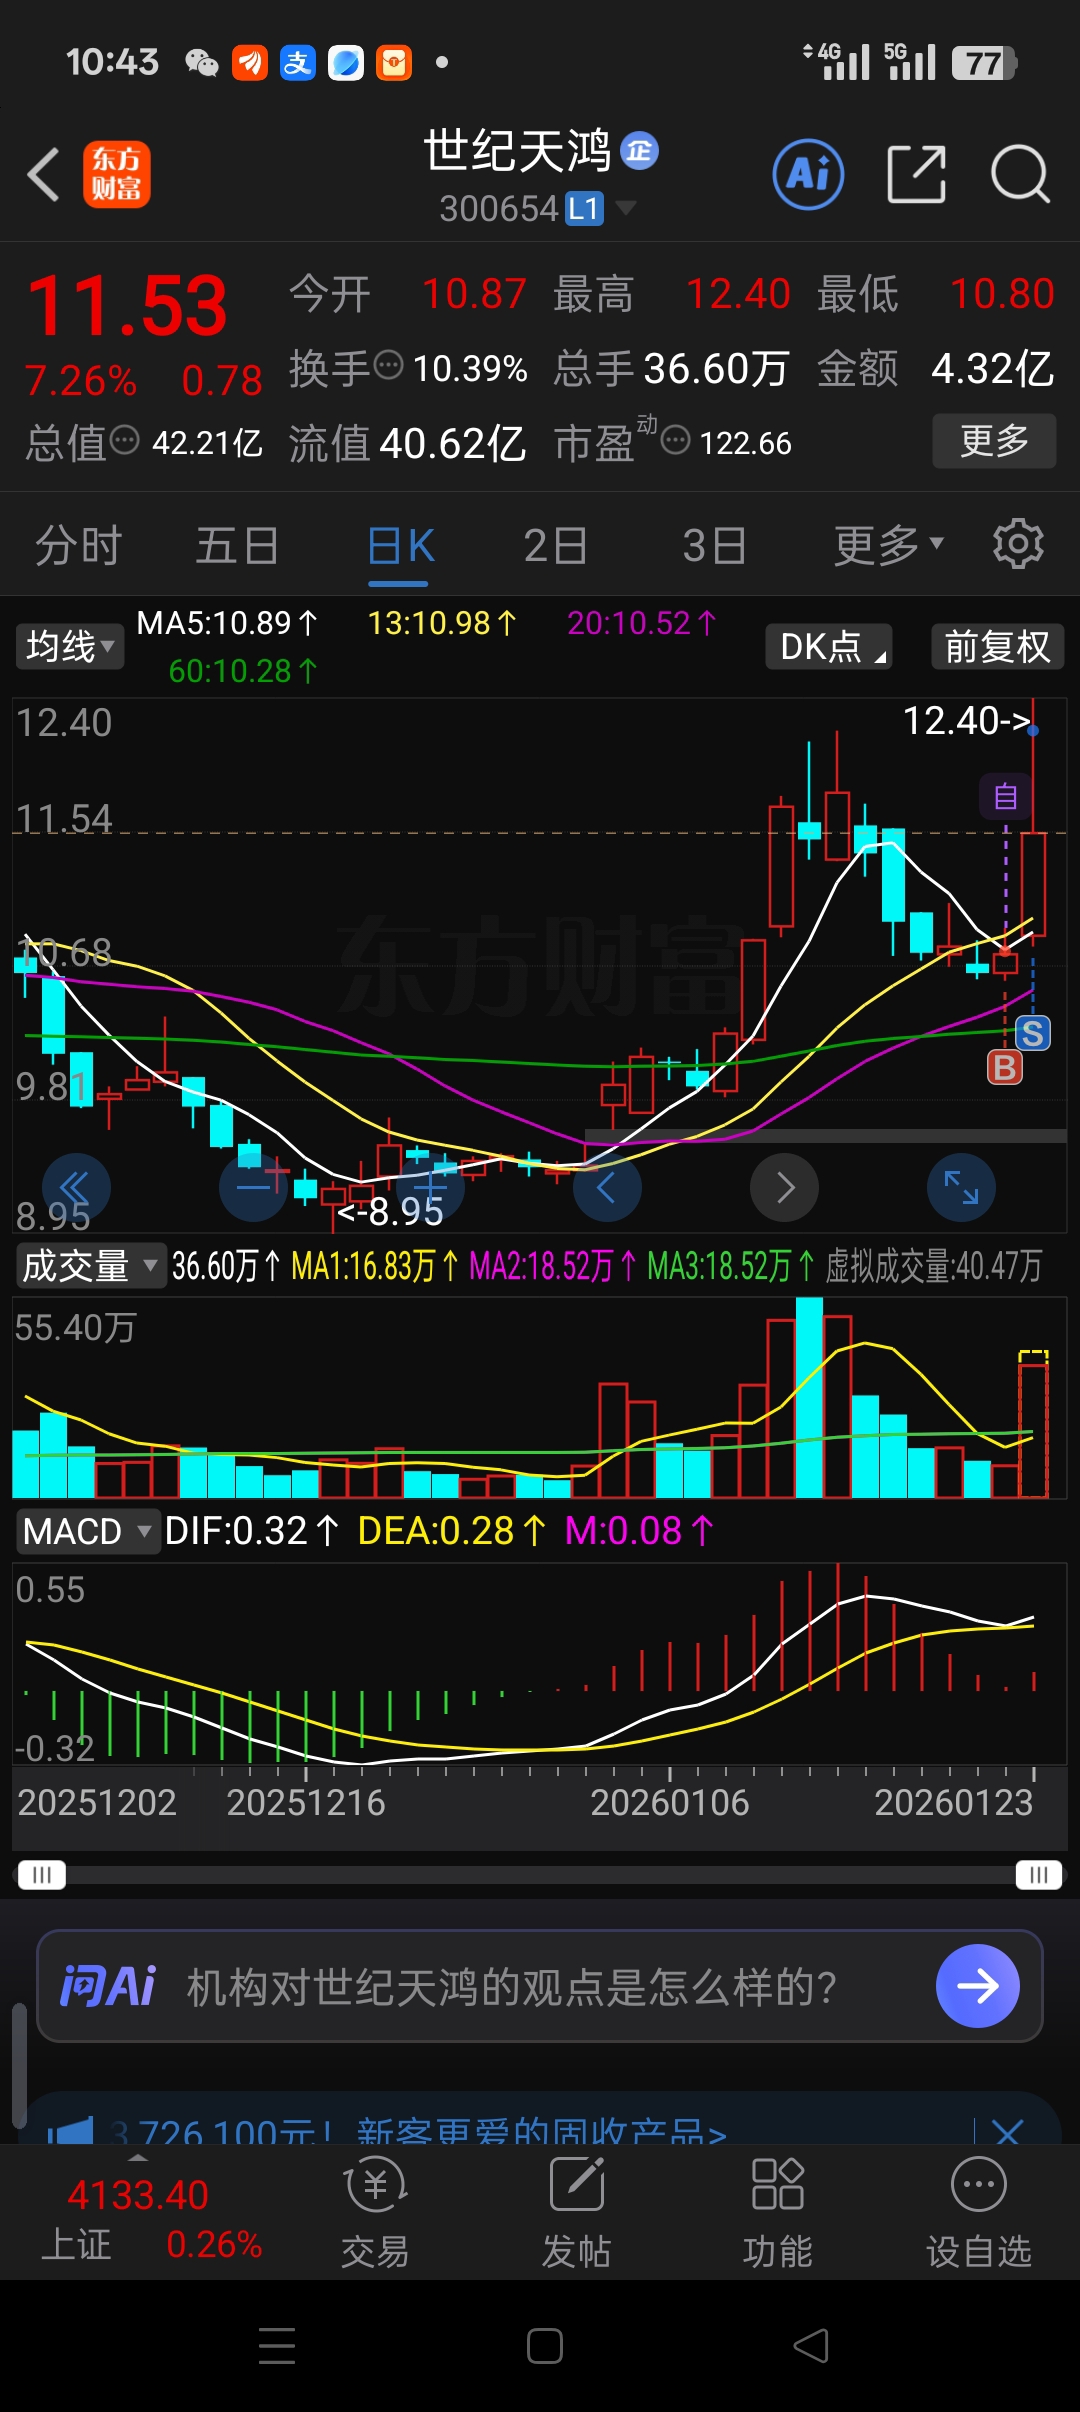Switch to 2日 tab
The width and height of the screenshot is (1080, 2412).
555,545
